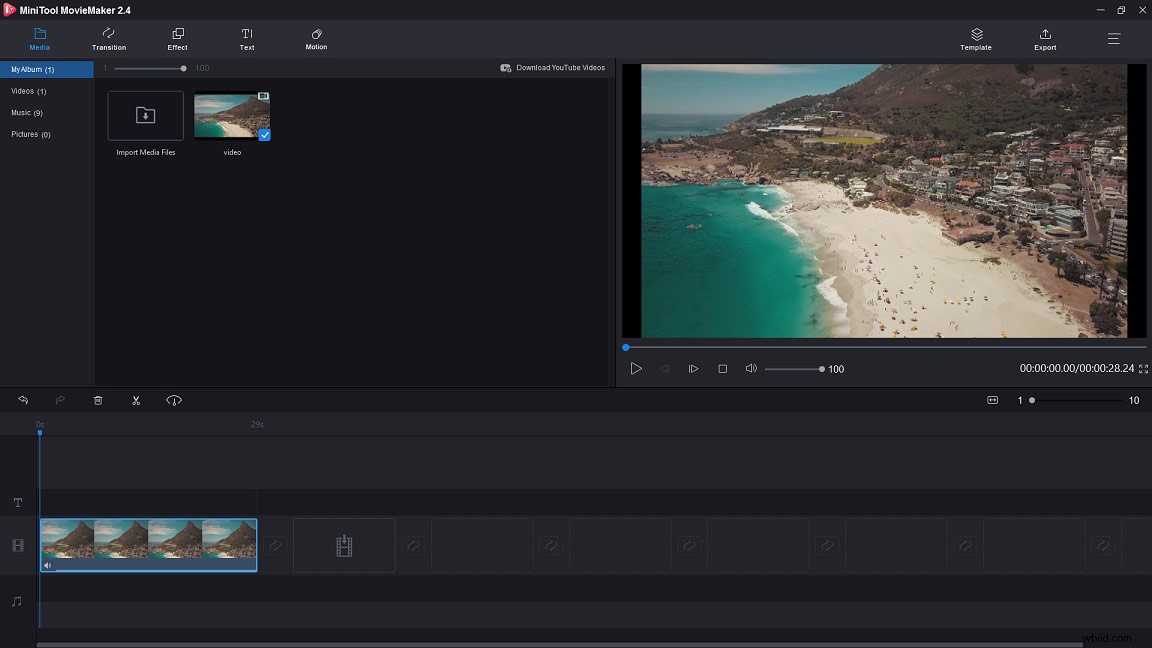This screenshot has height=648, width=1152.
Task: Switch to the Transition tab
Action: [108, 39]
